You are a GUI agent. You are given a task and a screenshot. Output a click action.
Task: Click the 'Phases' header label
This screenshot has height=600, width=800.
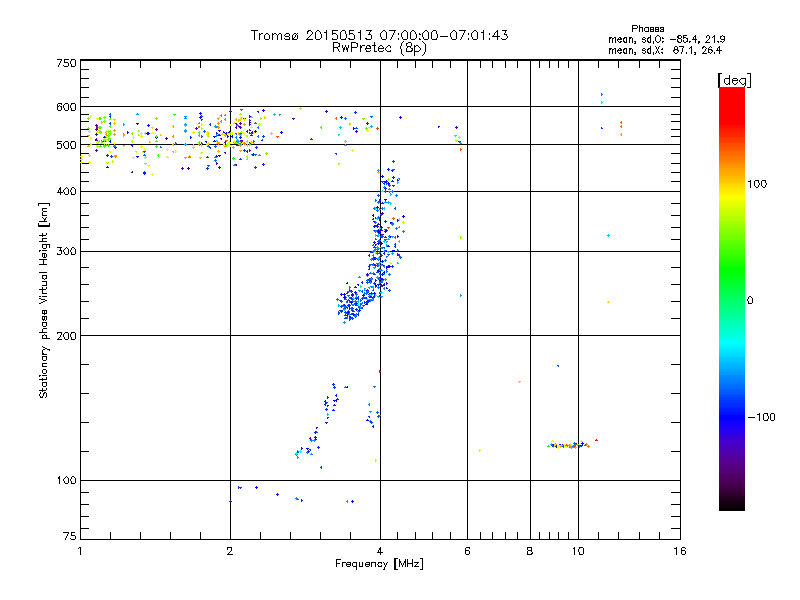coord(647,29)
